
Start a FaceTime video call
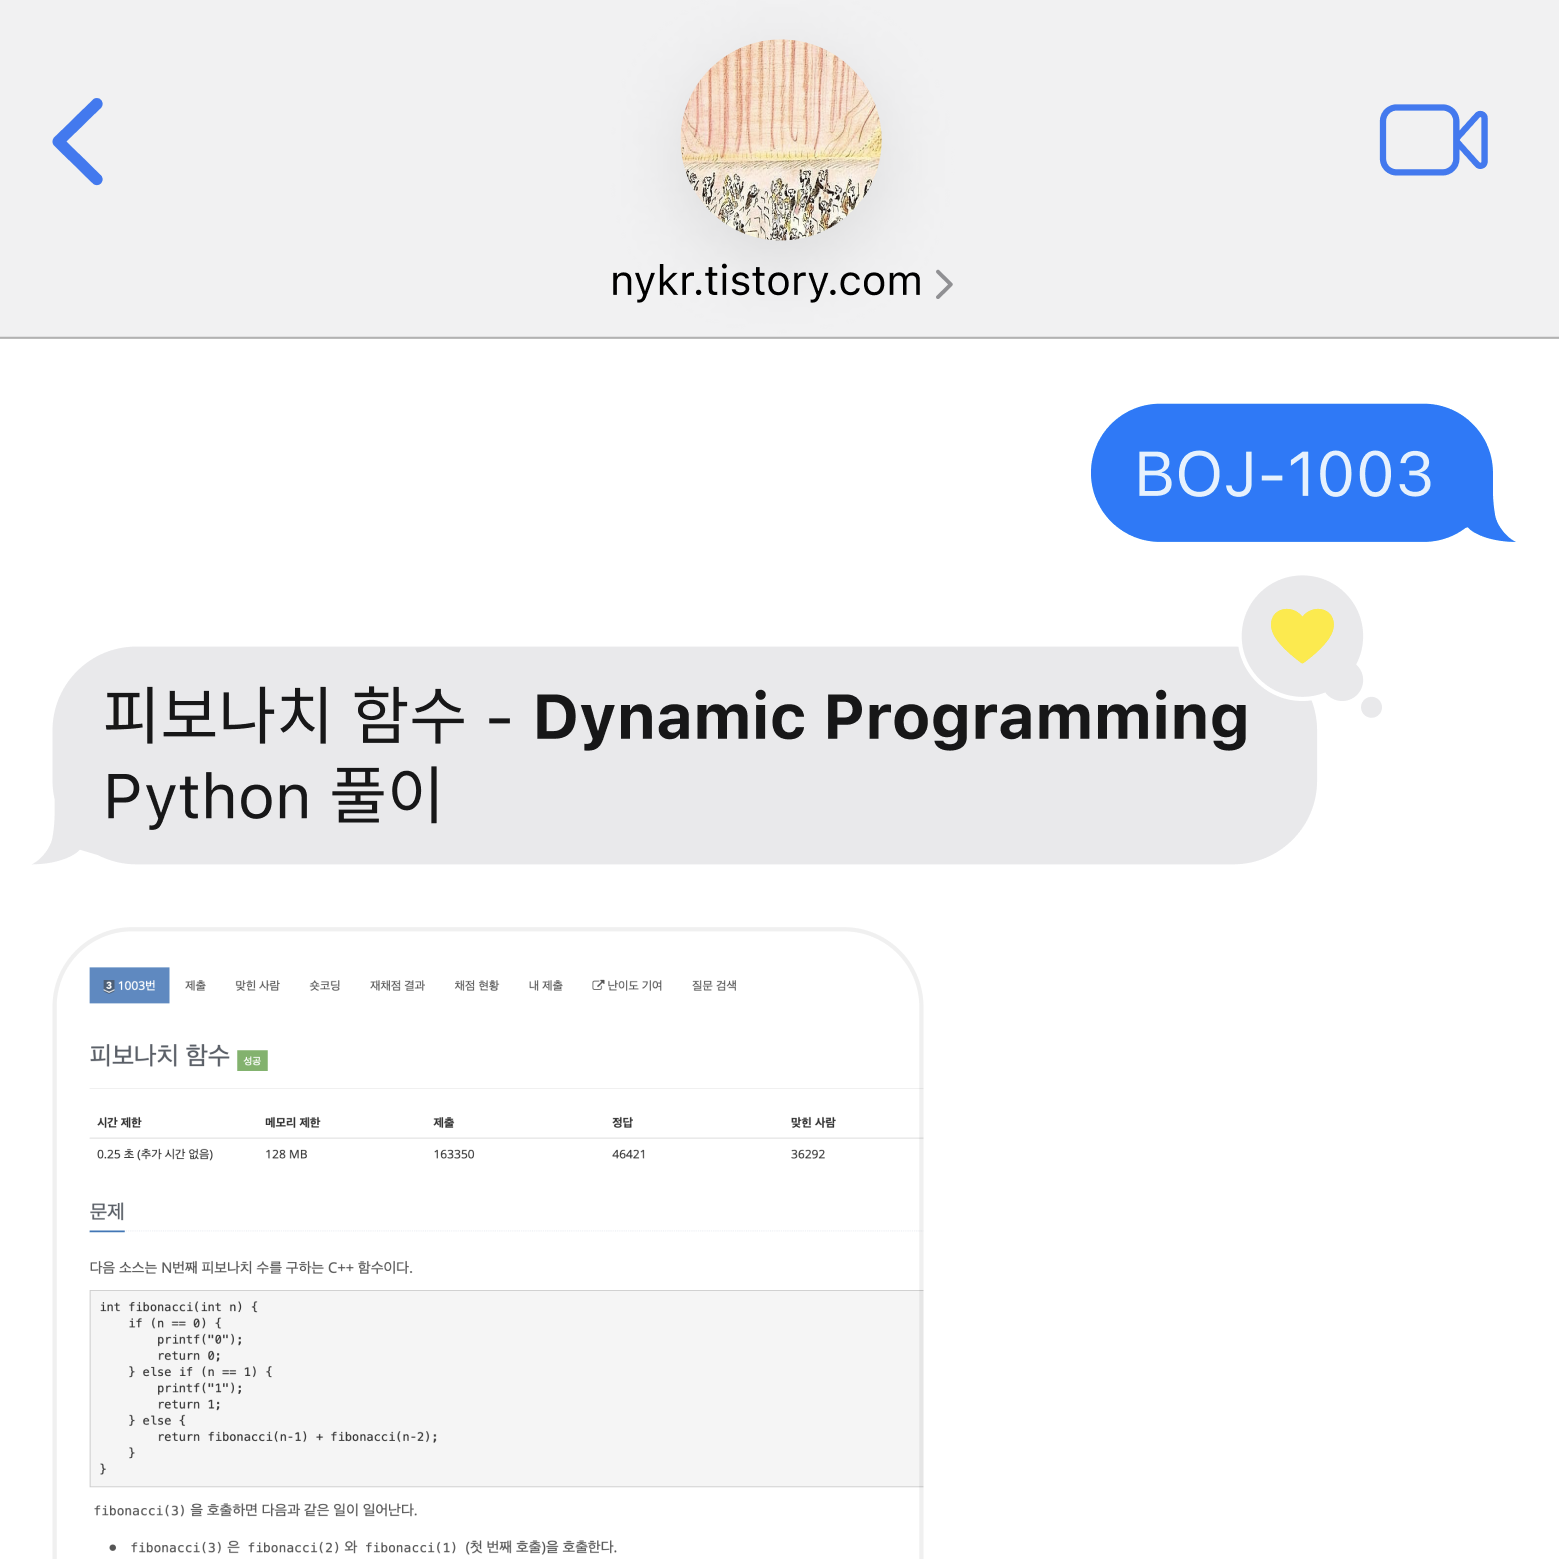point(1432,140)
